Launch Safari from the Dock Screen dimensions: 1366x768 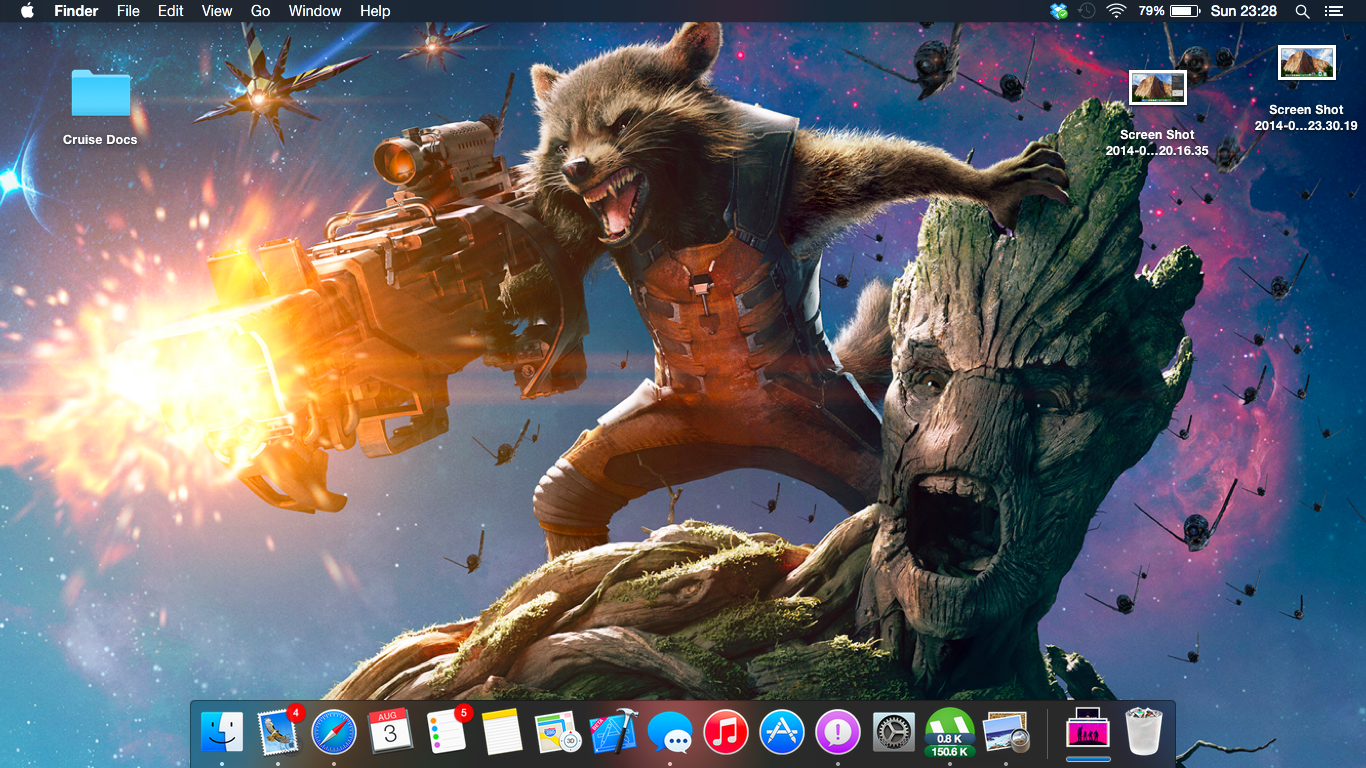334,732
